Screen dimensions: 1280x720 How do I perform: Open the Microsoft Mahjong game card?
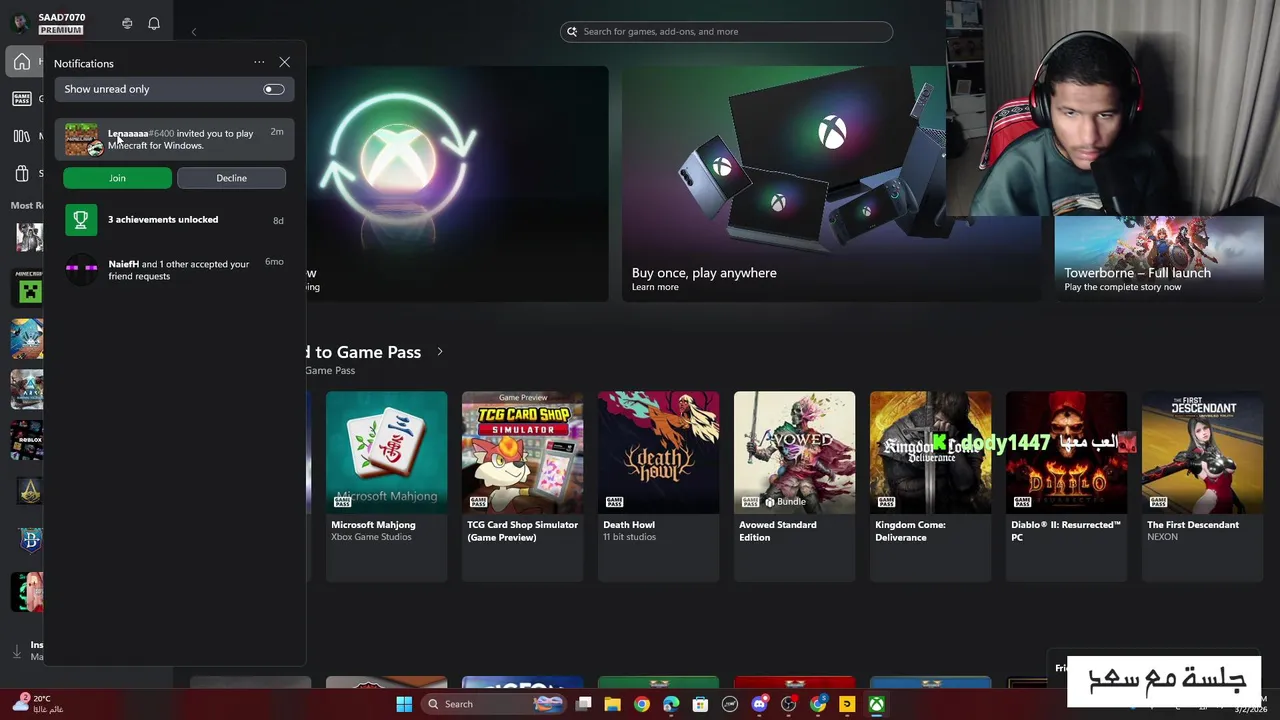386,486
